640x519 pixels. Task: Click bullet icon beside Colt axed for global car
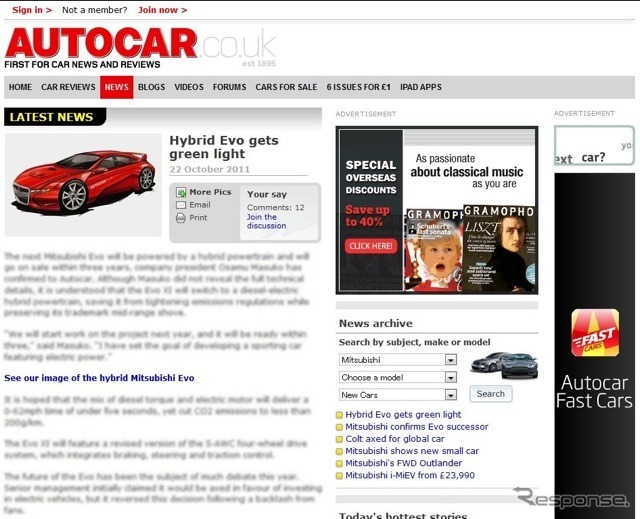339,439
